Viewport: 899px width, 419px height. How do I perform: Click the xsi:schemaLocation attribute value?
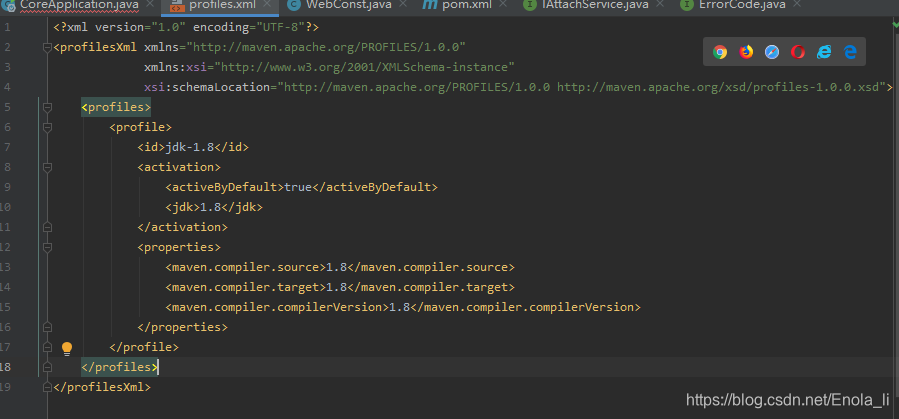click(x=583, y=87)
